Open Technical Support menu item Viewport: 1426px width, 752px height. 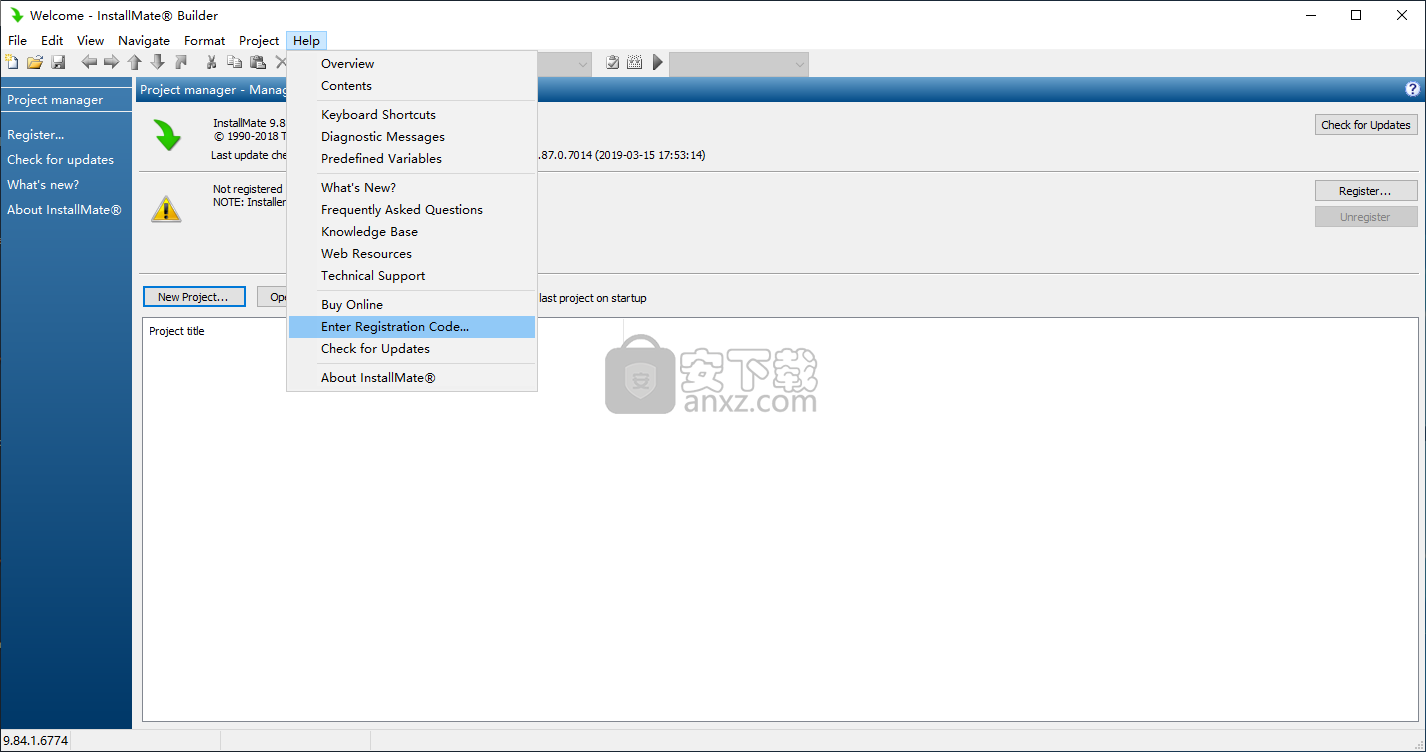[x=412, y=275]
